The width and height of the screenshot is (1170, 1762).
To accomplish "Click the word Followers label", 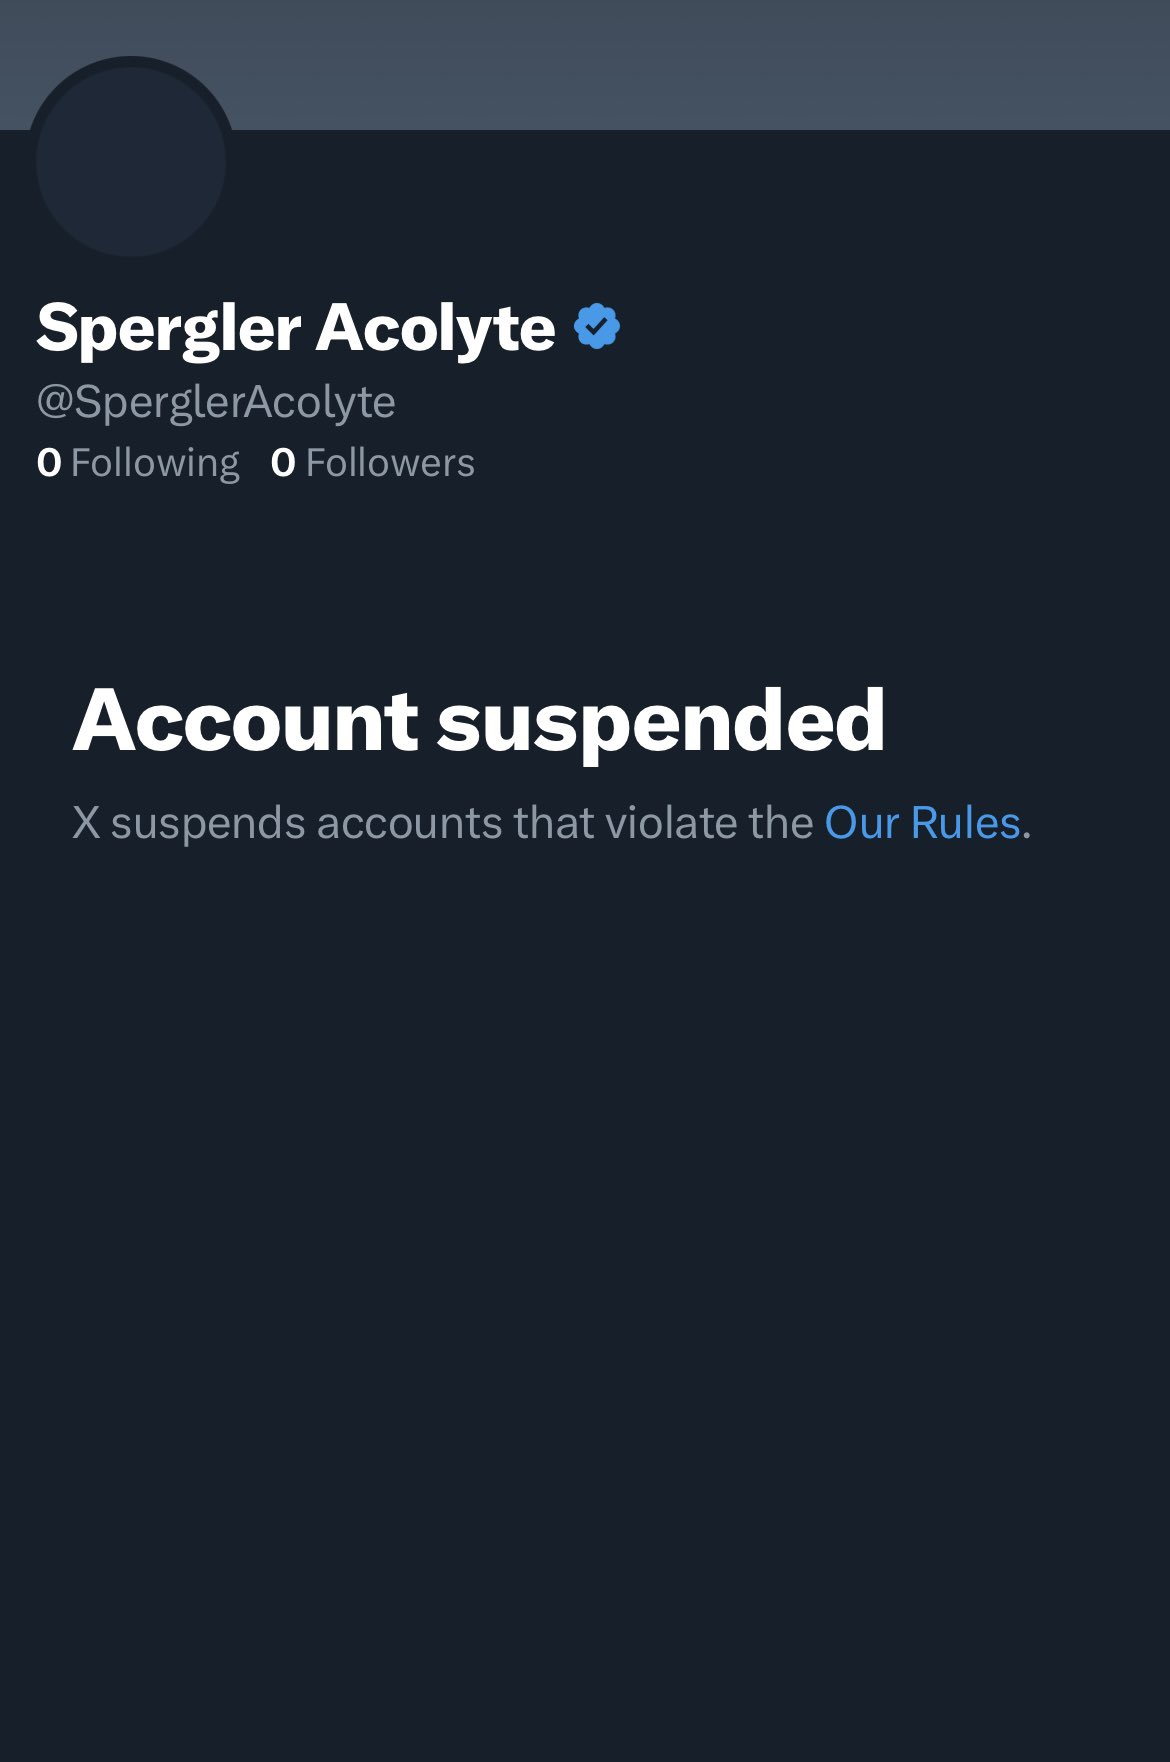I will tap(390, 463).
